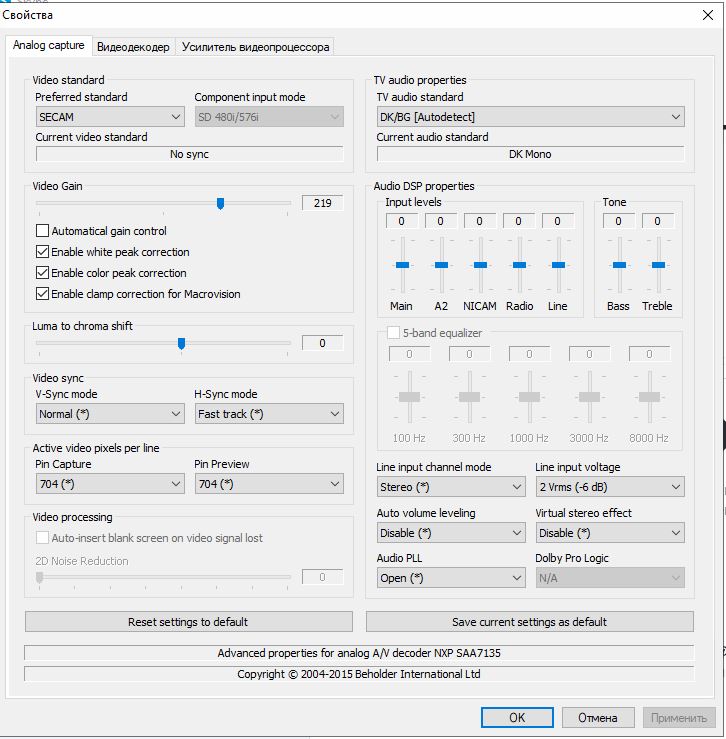The width and height of the screenshot is (726, 739).
Task: Uncheck clamp correction for Macrovision
Action: [x=42, y=294]
